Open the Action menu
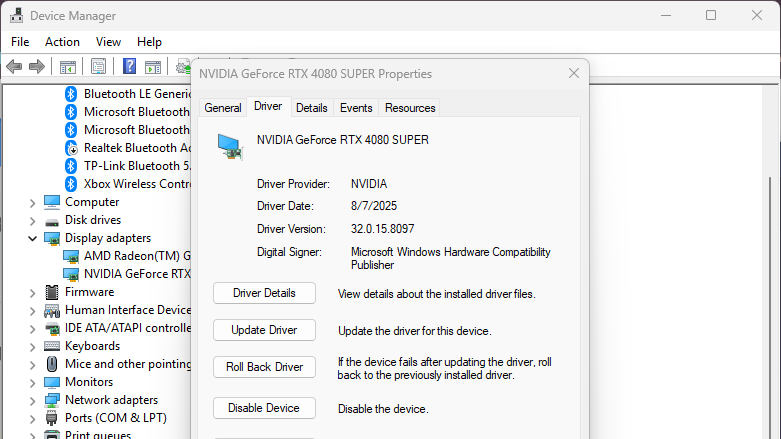The image size is (781, 439). 62,42
